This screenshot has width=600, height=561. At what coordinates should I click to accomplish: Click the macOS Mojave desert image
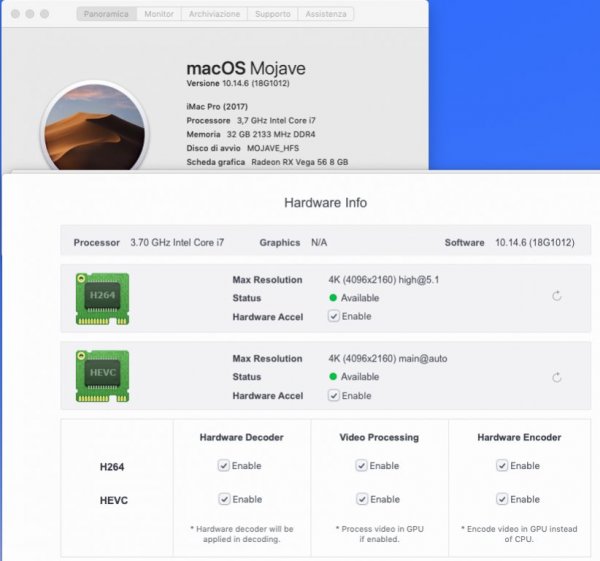point(95,127)
